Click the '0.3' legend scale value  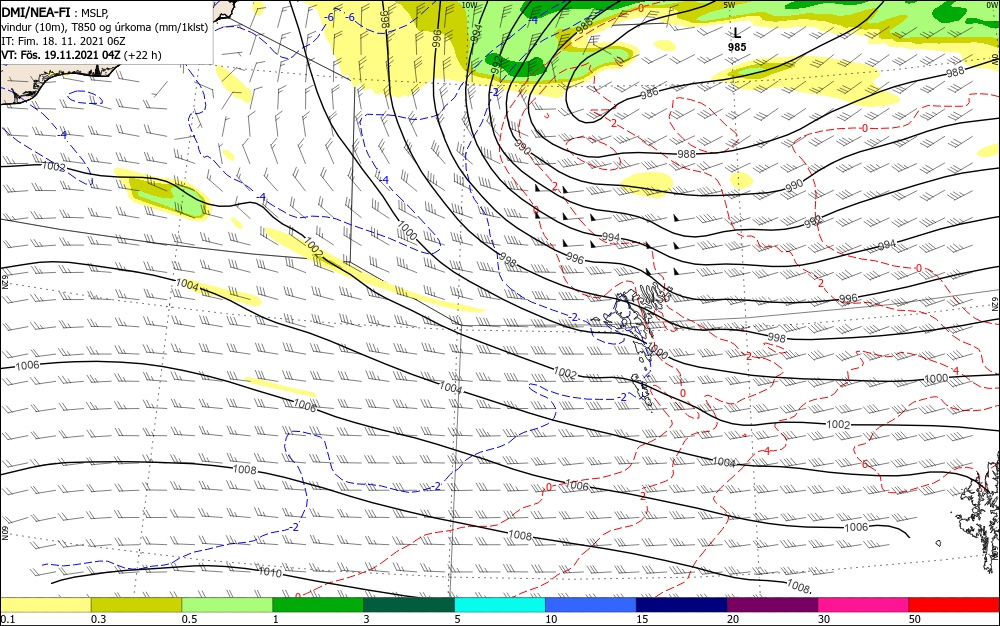click(x=98, y=619)
